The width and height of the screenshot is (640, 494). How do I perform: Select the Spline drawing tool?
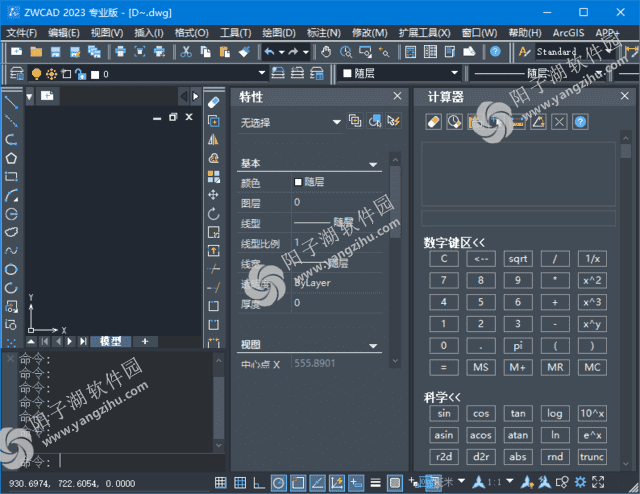(11, 251)
